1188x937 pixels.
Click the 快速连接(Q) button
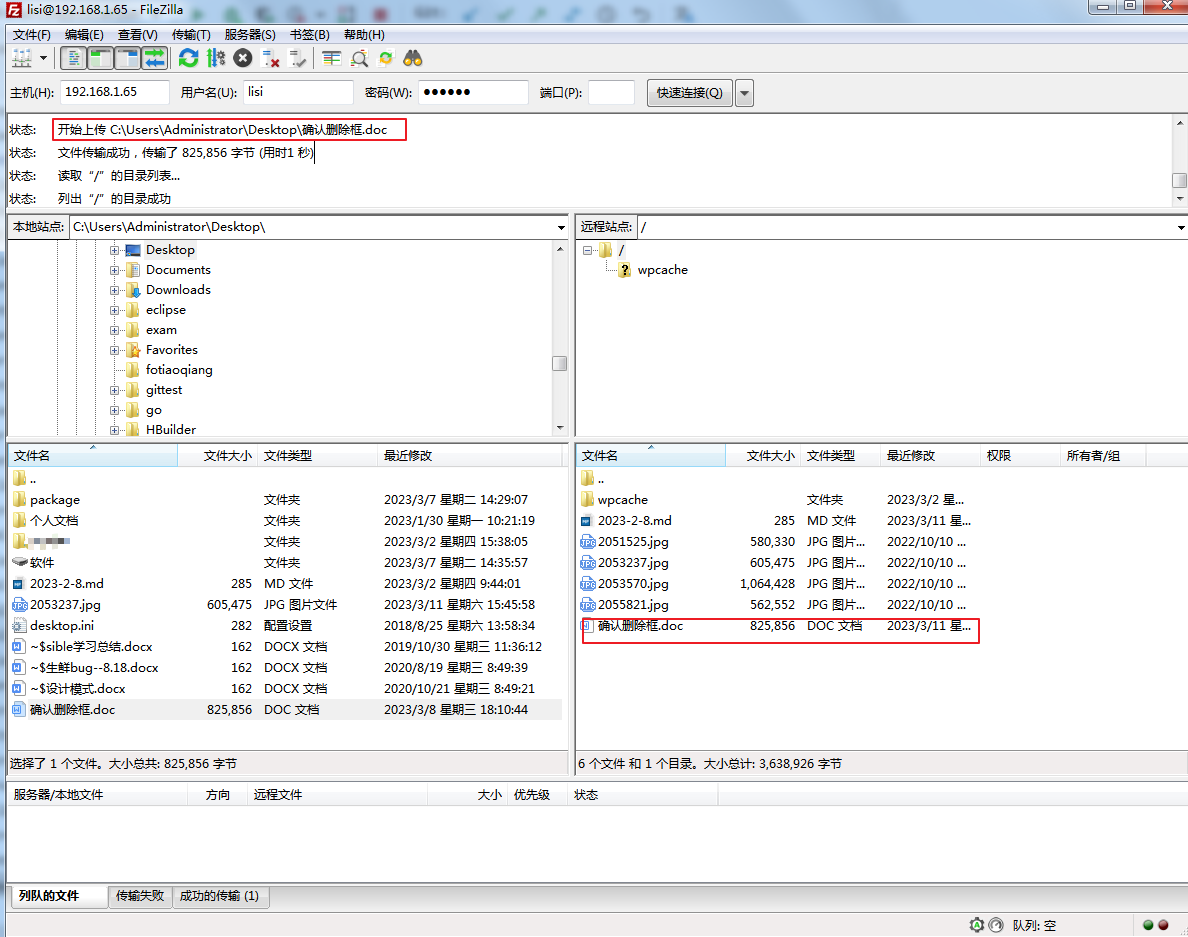(x=689, y=93)
